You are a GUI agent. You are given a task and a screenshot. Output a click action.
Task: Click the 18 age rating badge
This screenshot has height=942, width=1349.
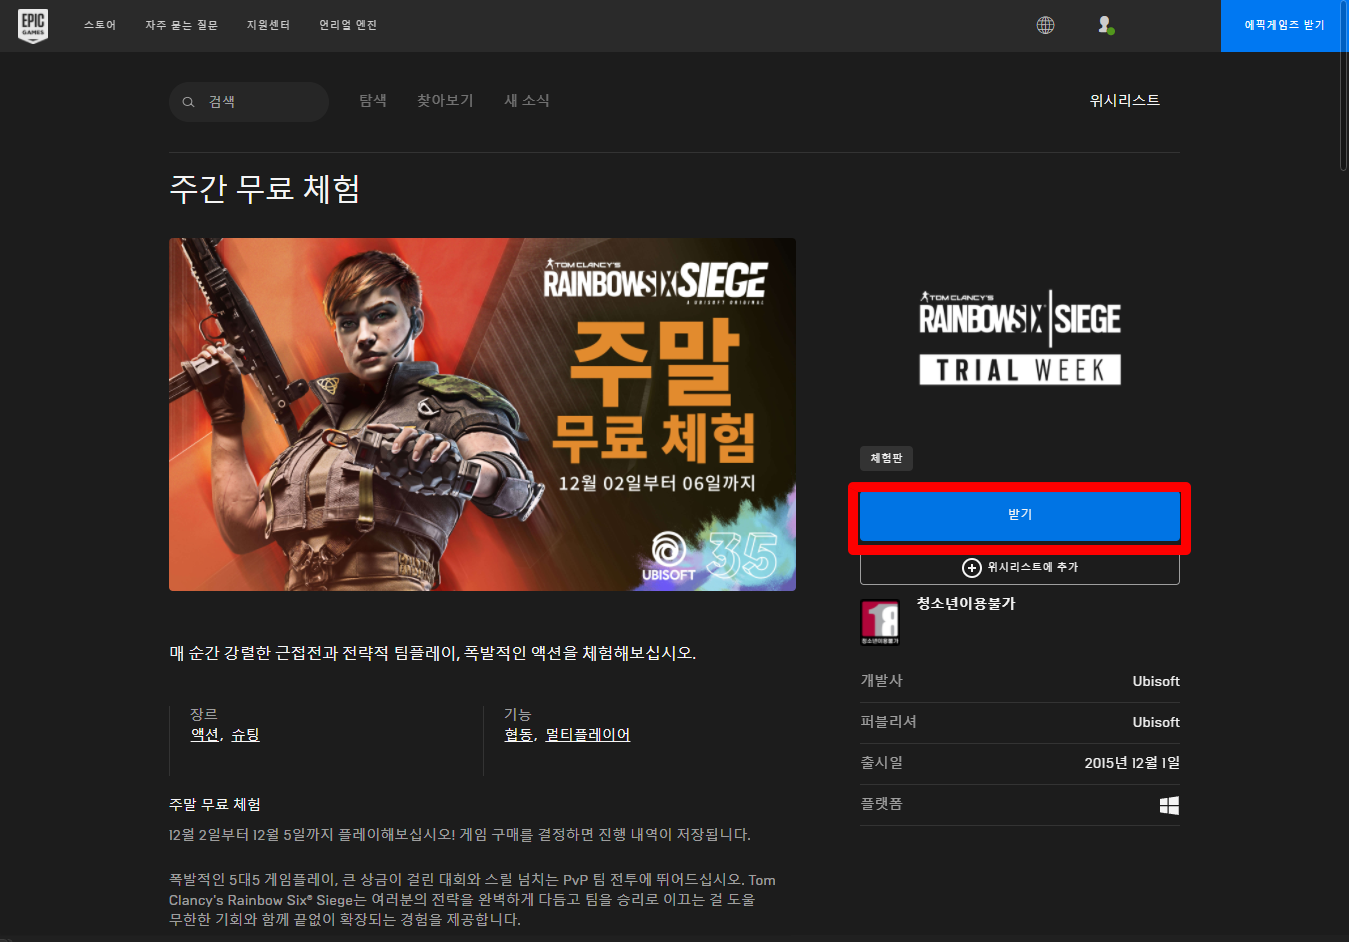pos(880,622)
